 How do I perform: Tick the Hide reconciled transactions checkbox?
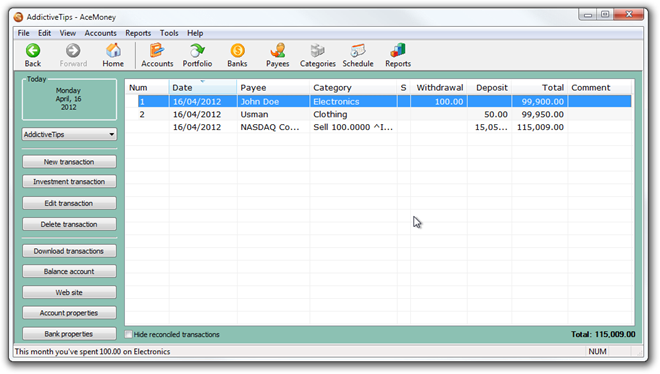(x=128, y=334)
